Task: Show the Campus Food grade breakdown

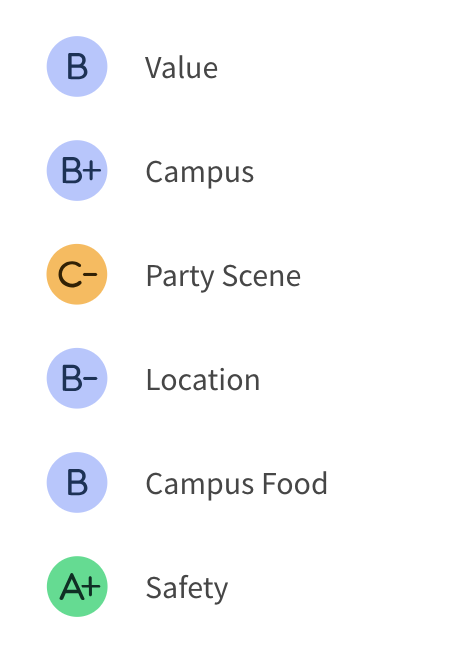Action: [77, 482]
